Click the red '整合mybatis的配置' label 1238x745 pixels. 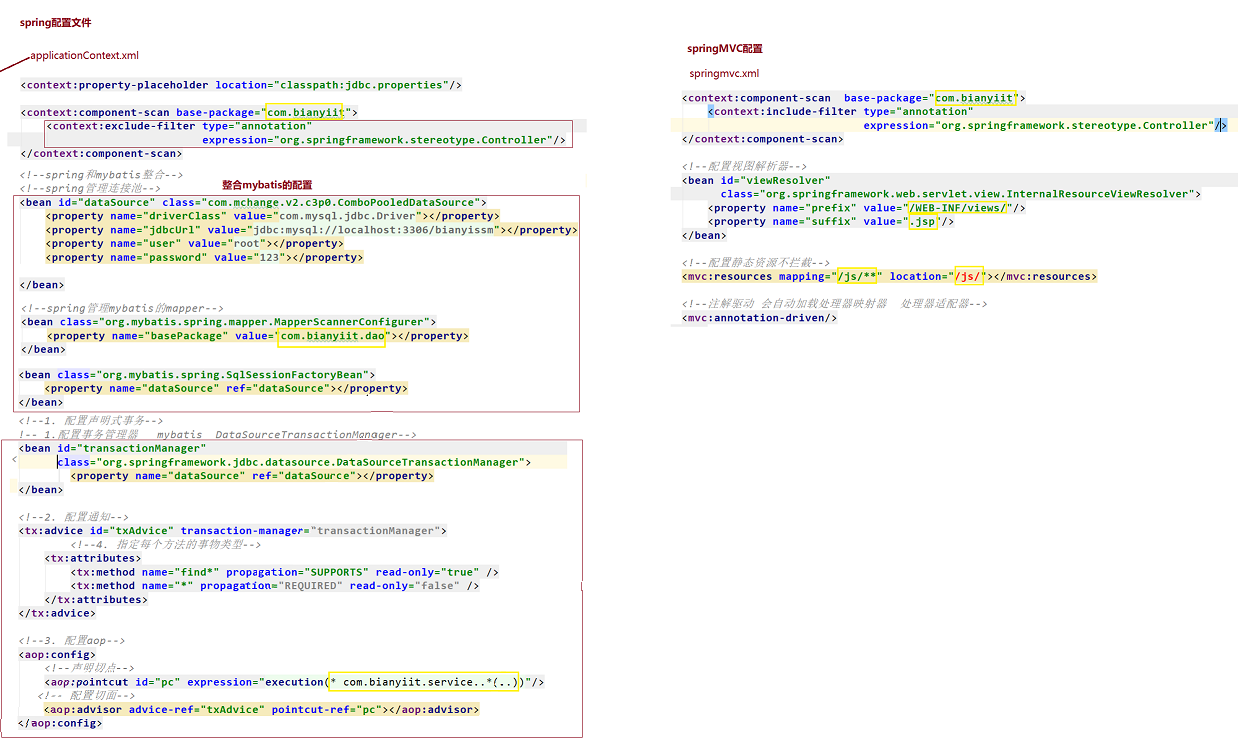267,185
